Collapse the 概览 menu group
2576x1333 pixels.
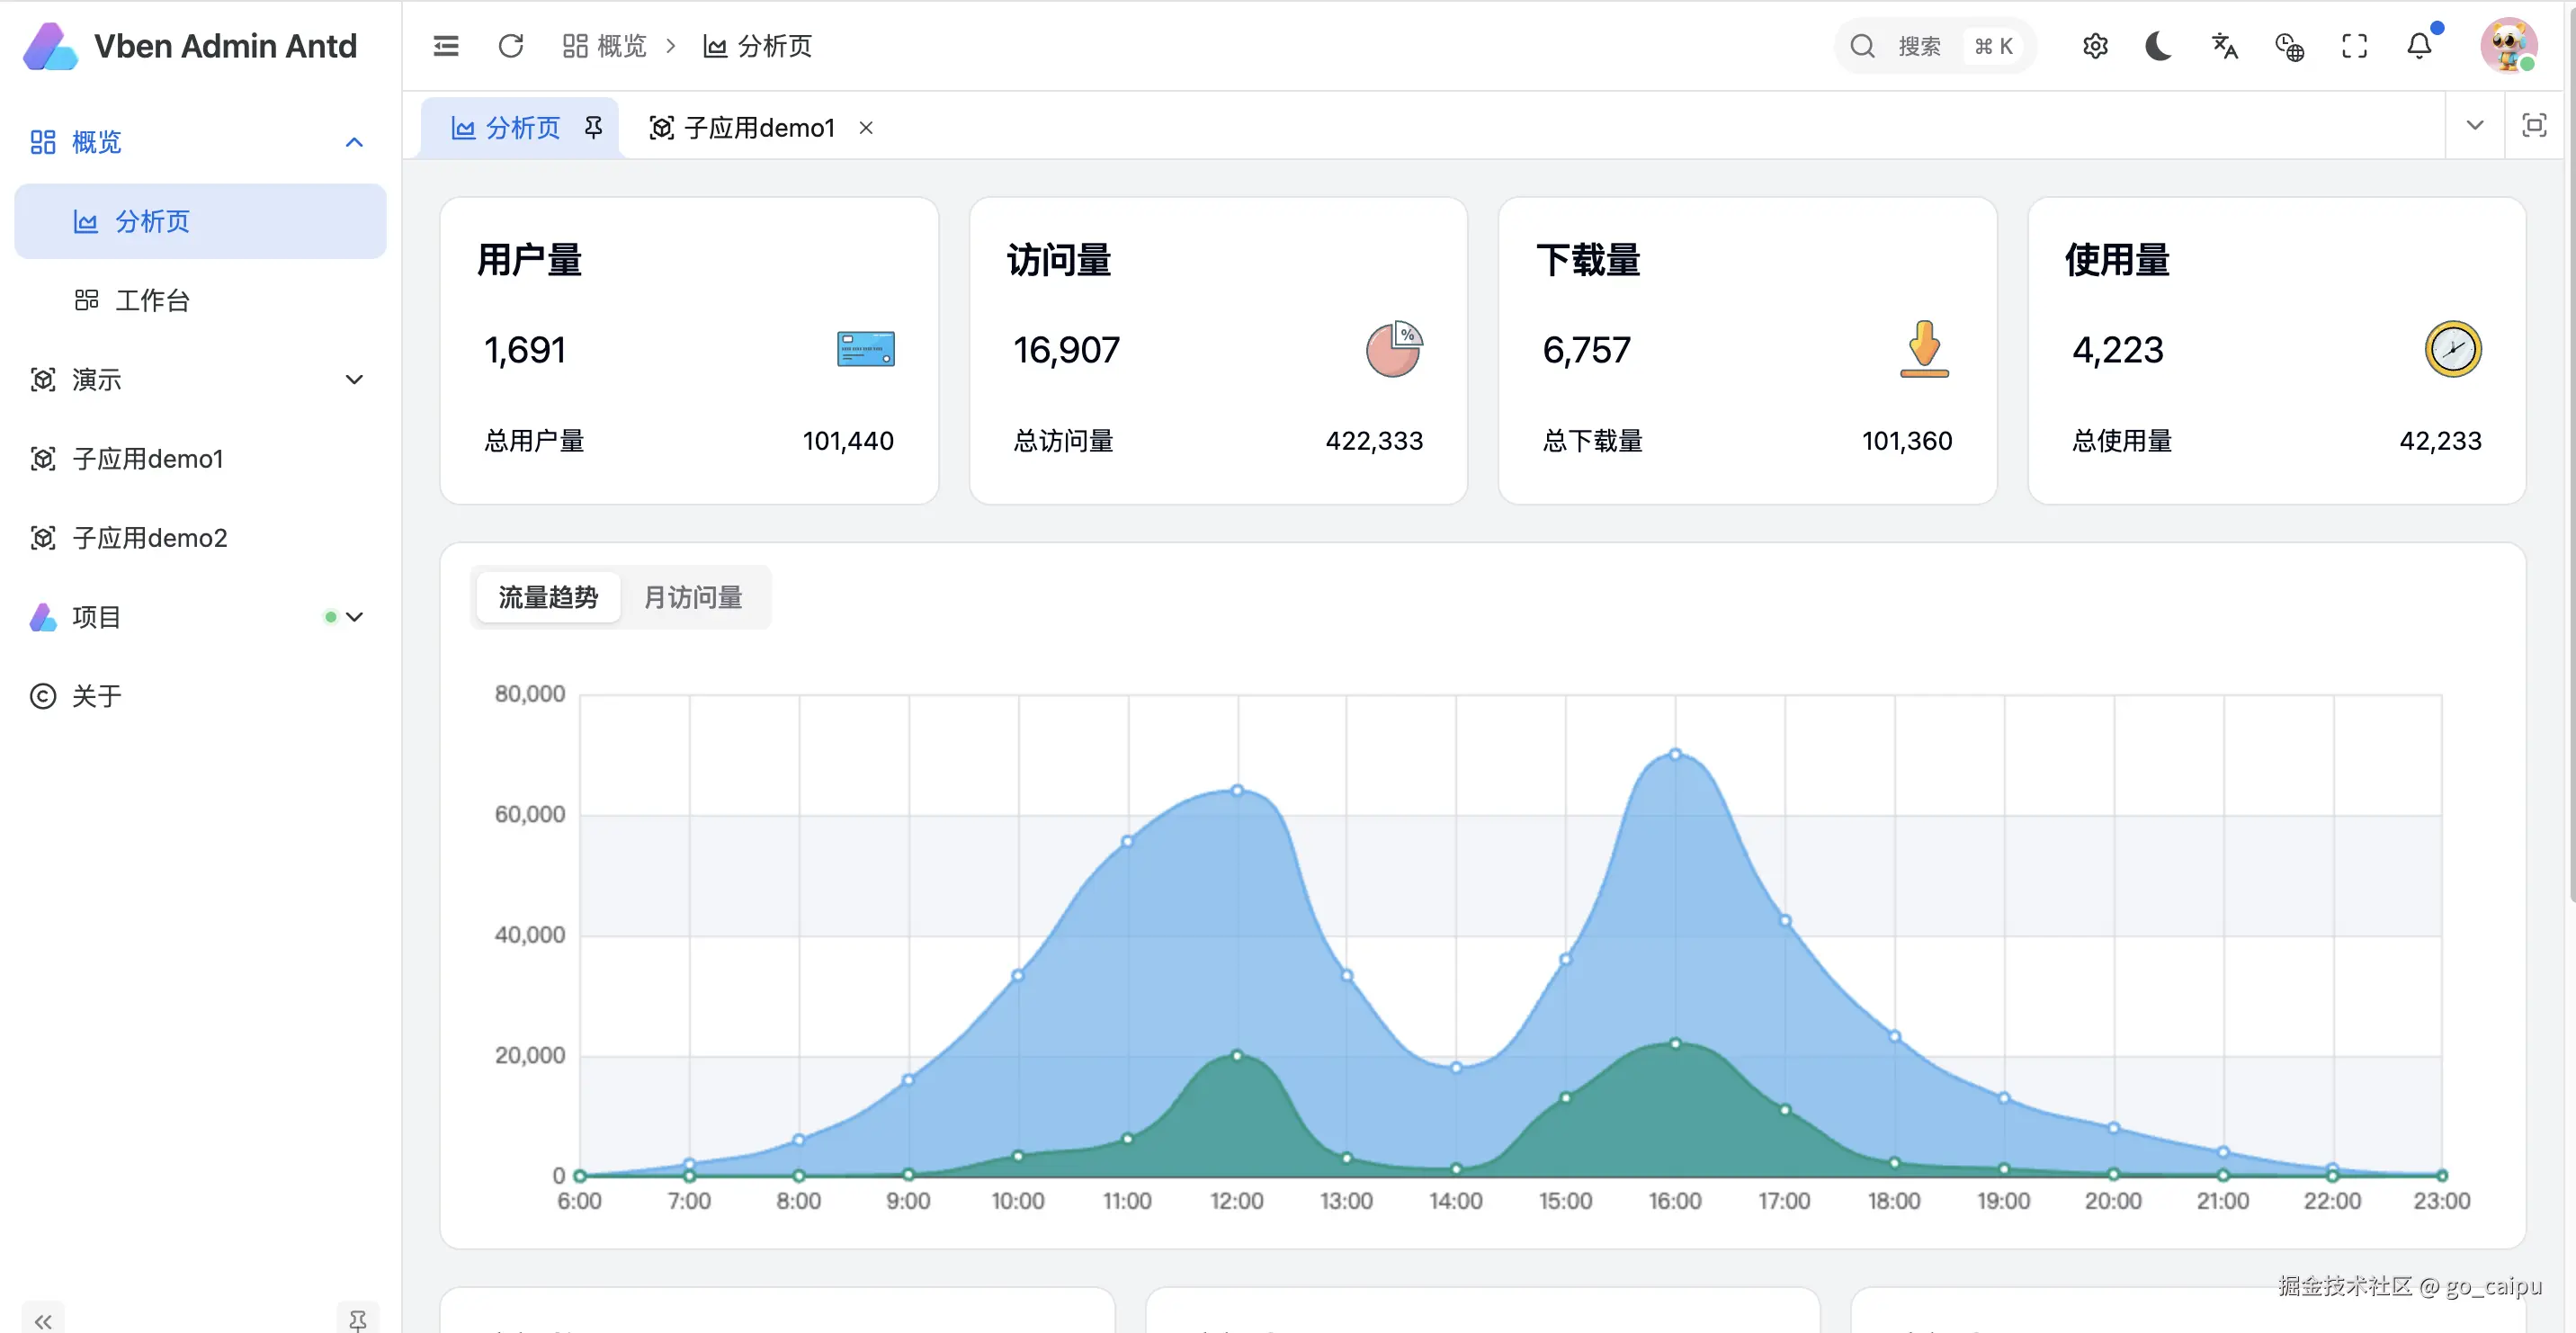pos(354,142)
